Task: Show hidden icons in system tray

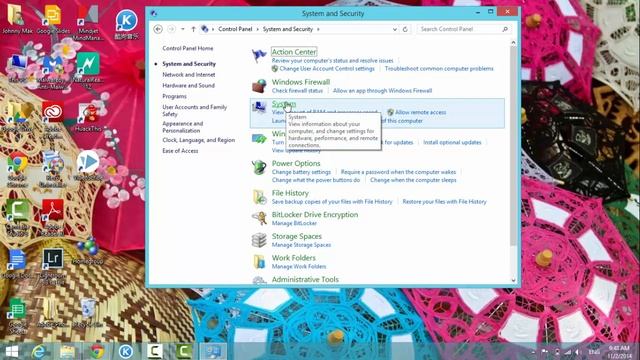Action: coord(533,352)
